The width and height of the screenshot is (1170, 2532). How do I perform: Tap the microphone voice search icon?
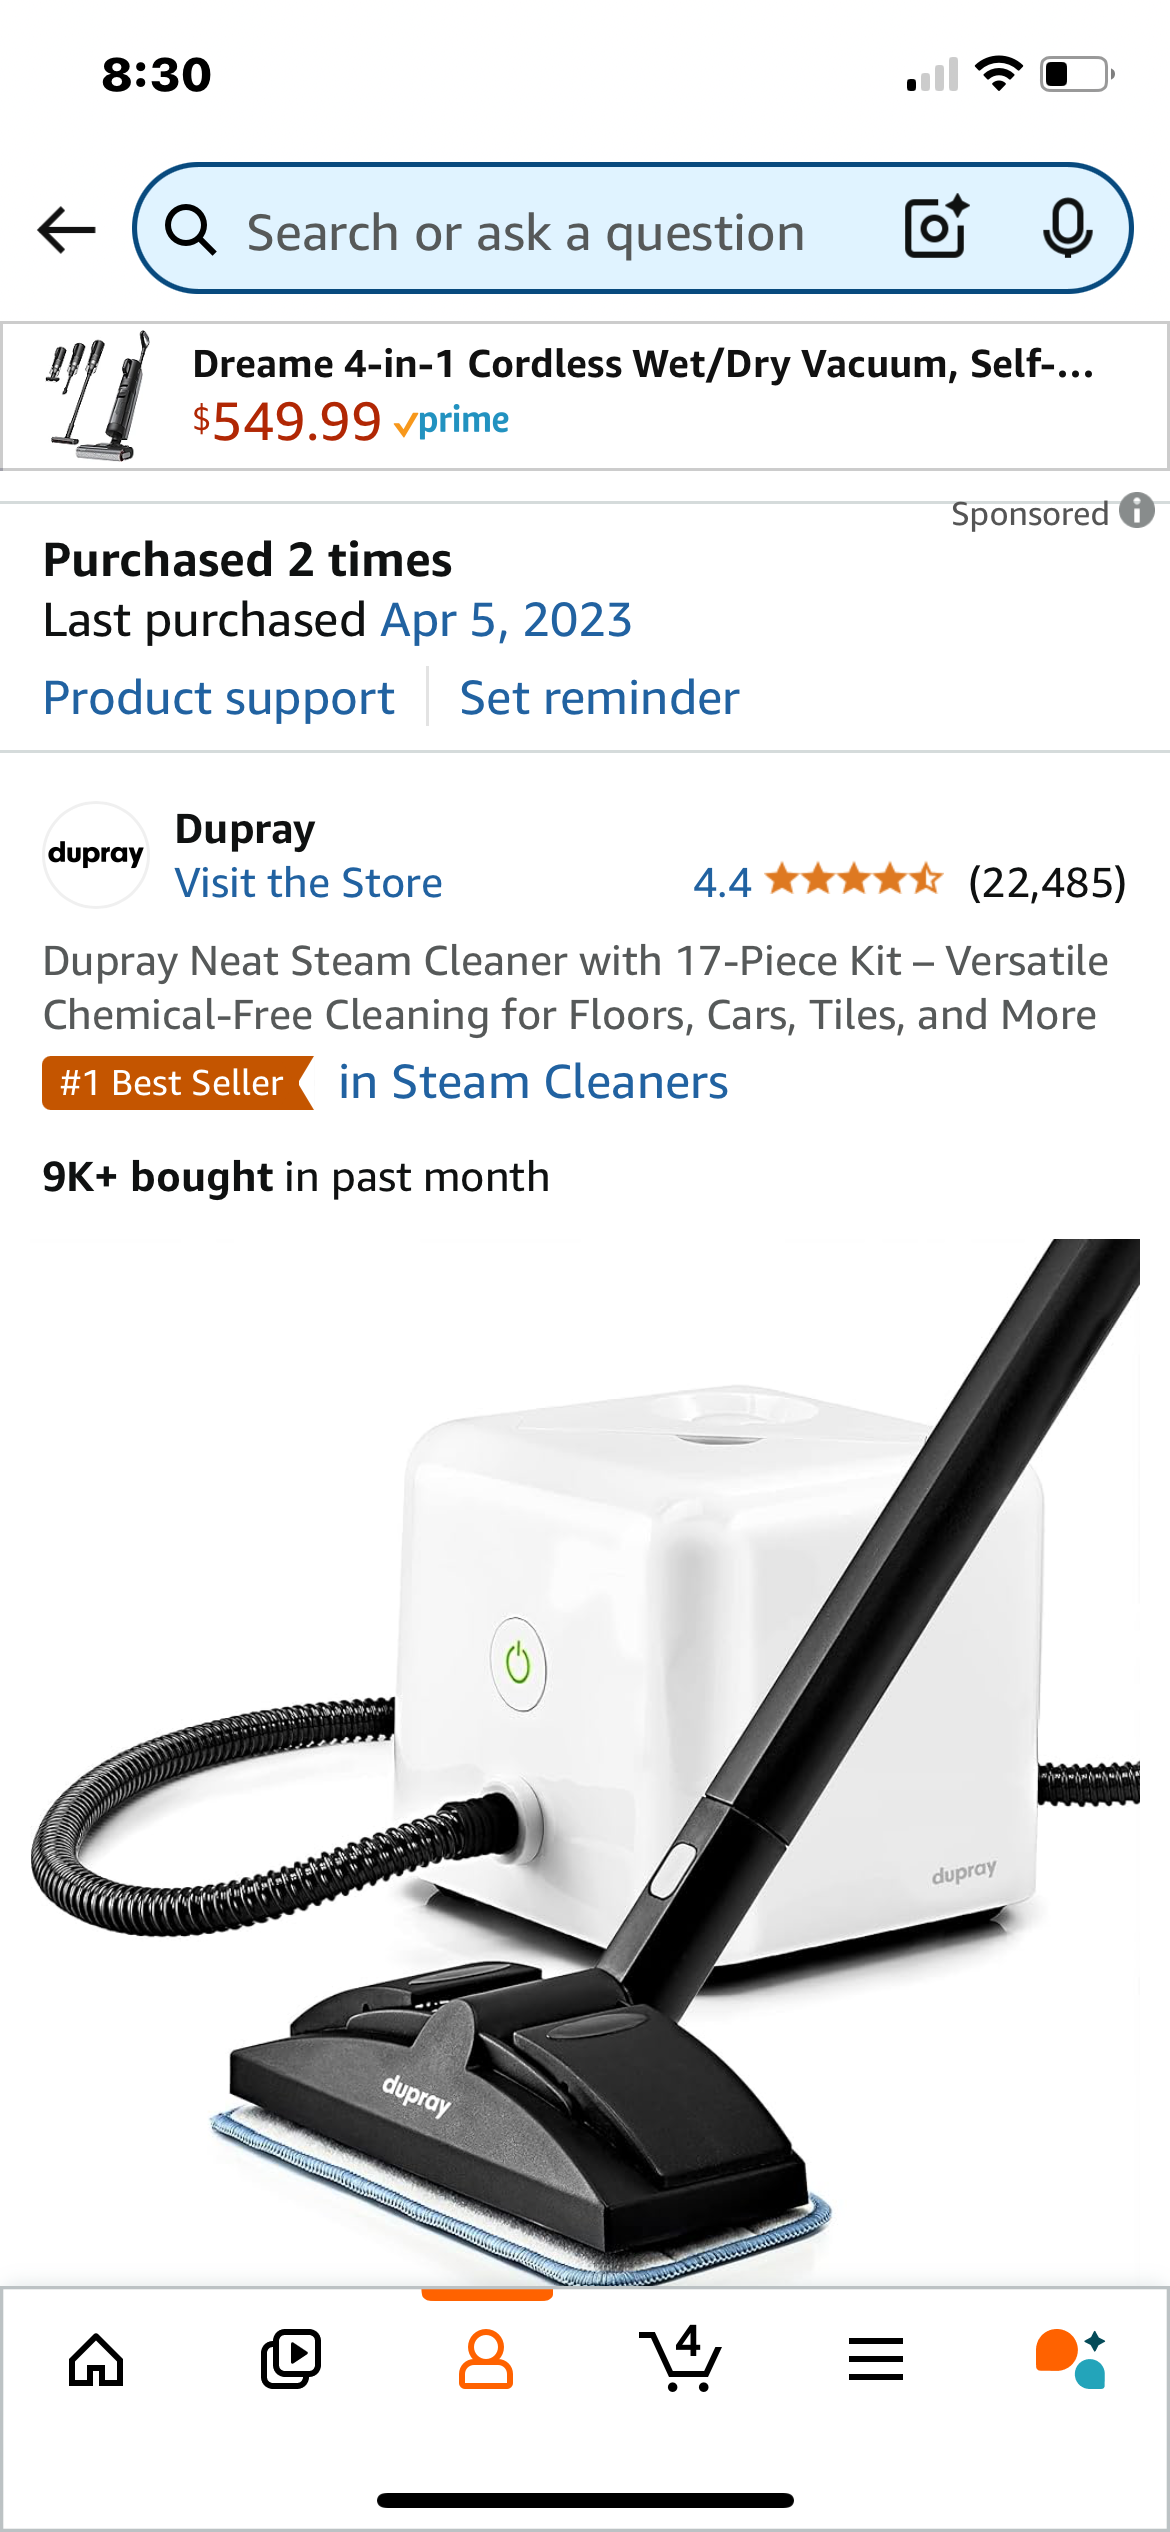pos(1067,228)
